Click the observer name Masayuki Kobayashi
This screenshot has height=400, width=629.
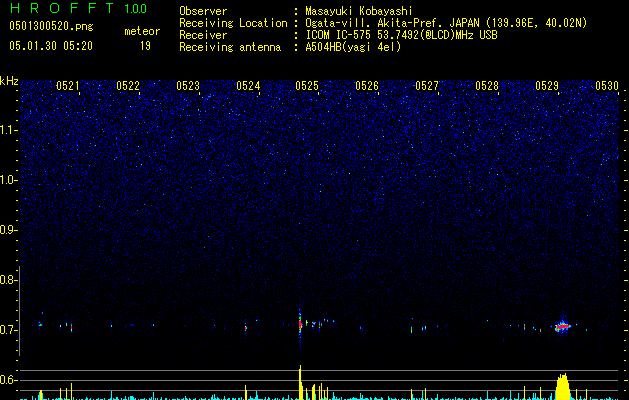click(359, 11)
